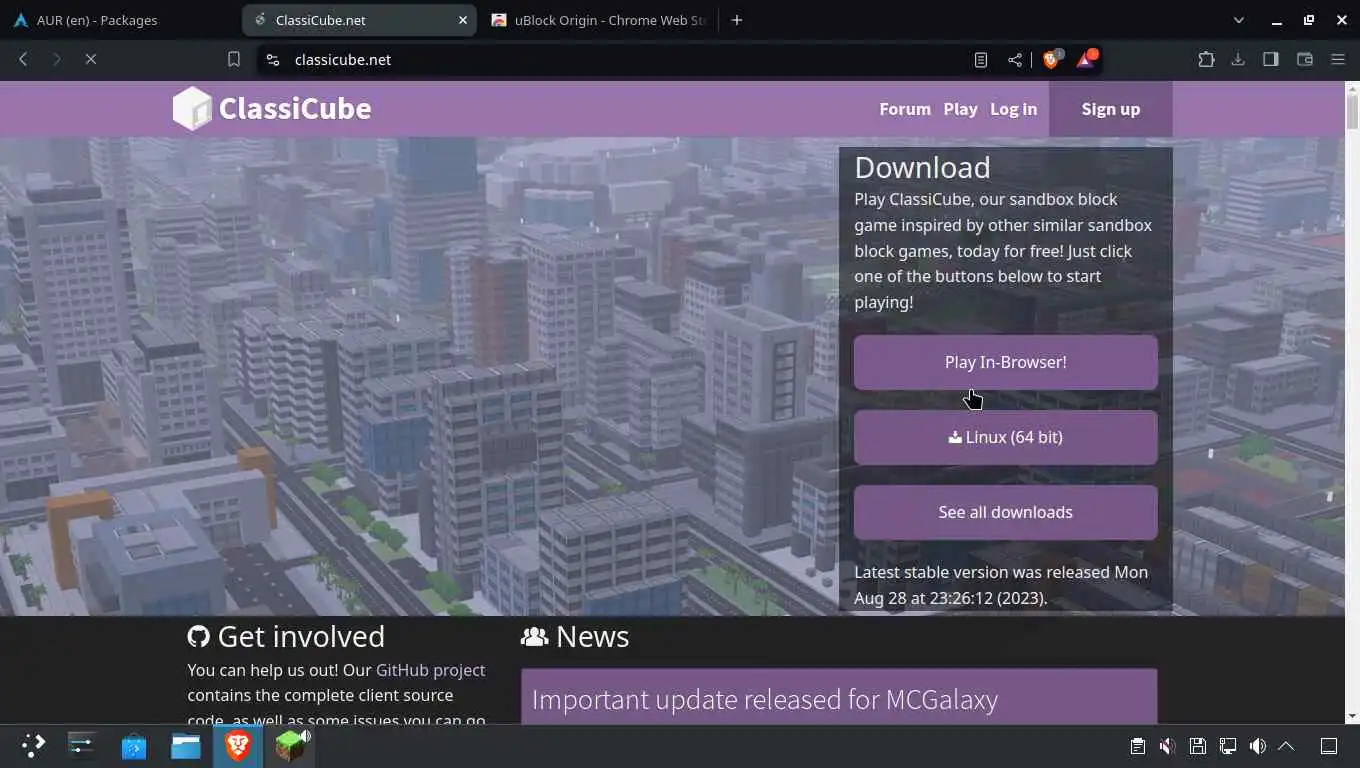
Task: Click the ClassiCube site title text
Action: tap(295, 108)
